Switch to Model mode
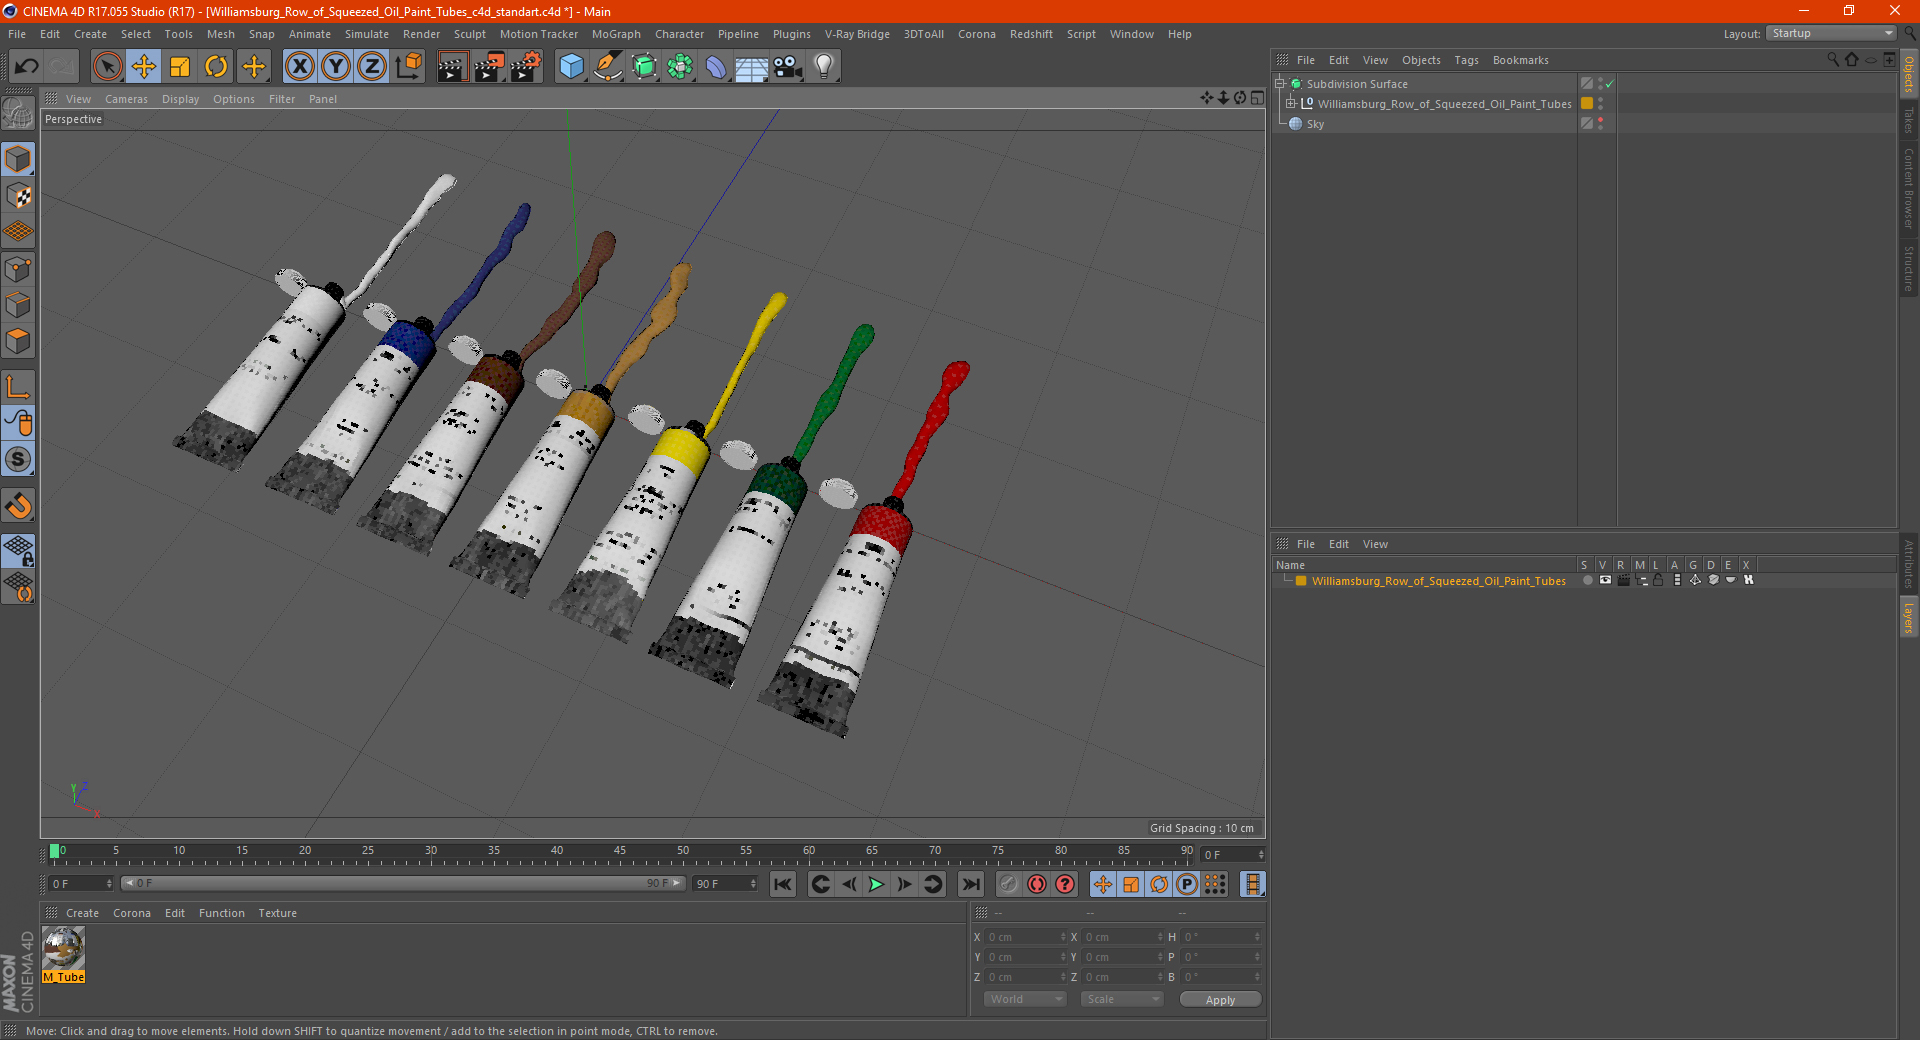1920x1040 pixels. pos(18,160)
